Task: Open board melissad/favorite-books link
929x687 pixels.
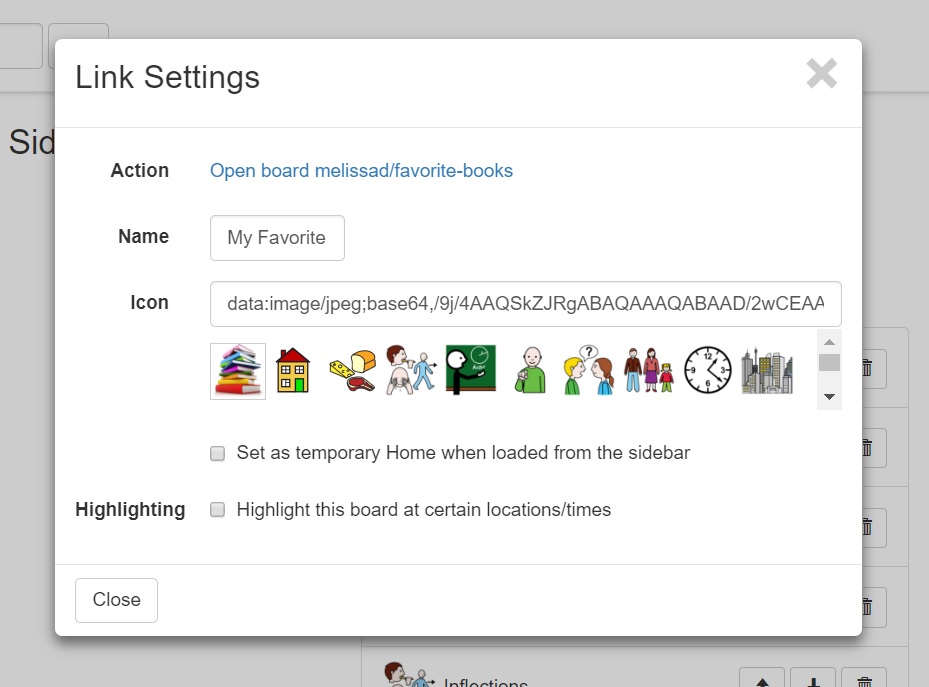Action: coord(361,171)
